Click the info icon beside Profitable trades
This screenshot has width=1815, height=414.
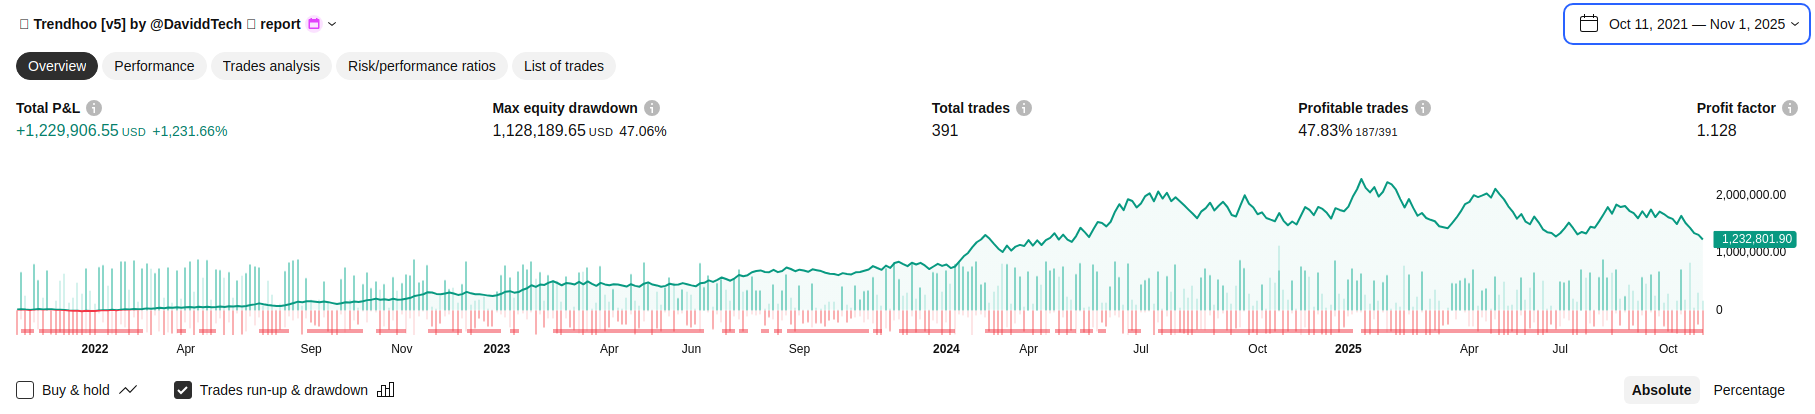click(x=1423, y=108)
